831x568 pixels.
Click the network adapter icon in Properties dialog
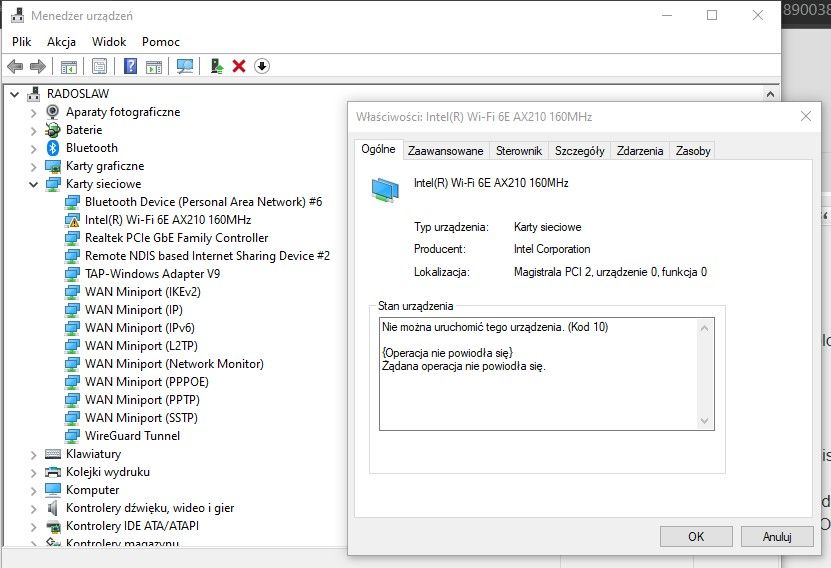pos(385,190)
